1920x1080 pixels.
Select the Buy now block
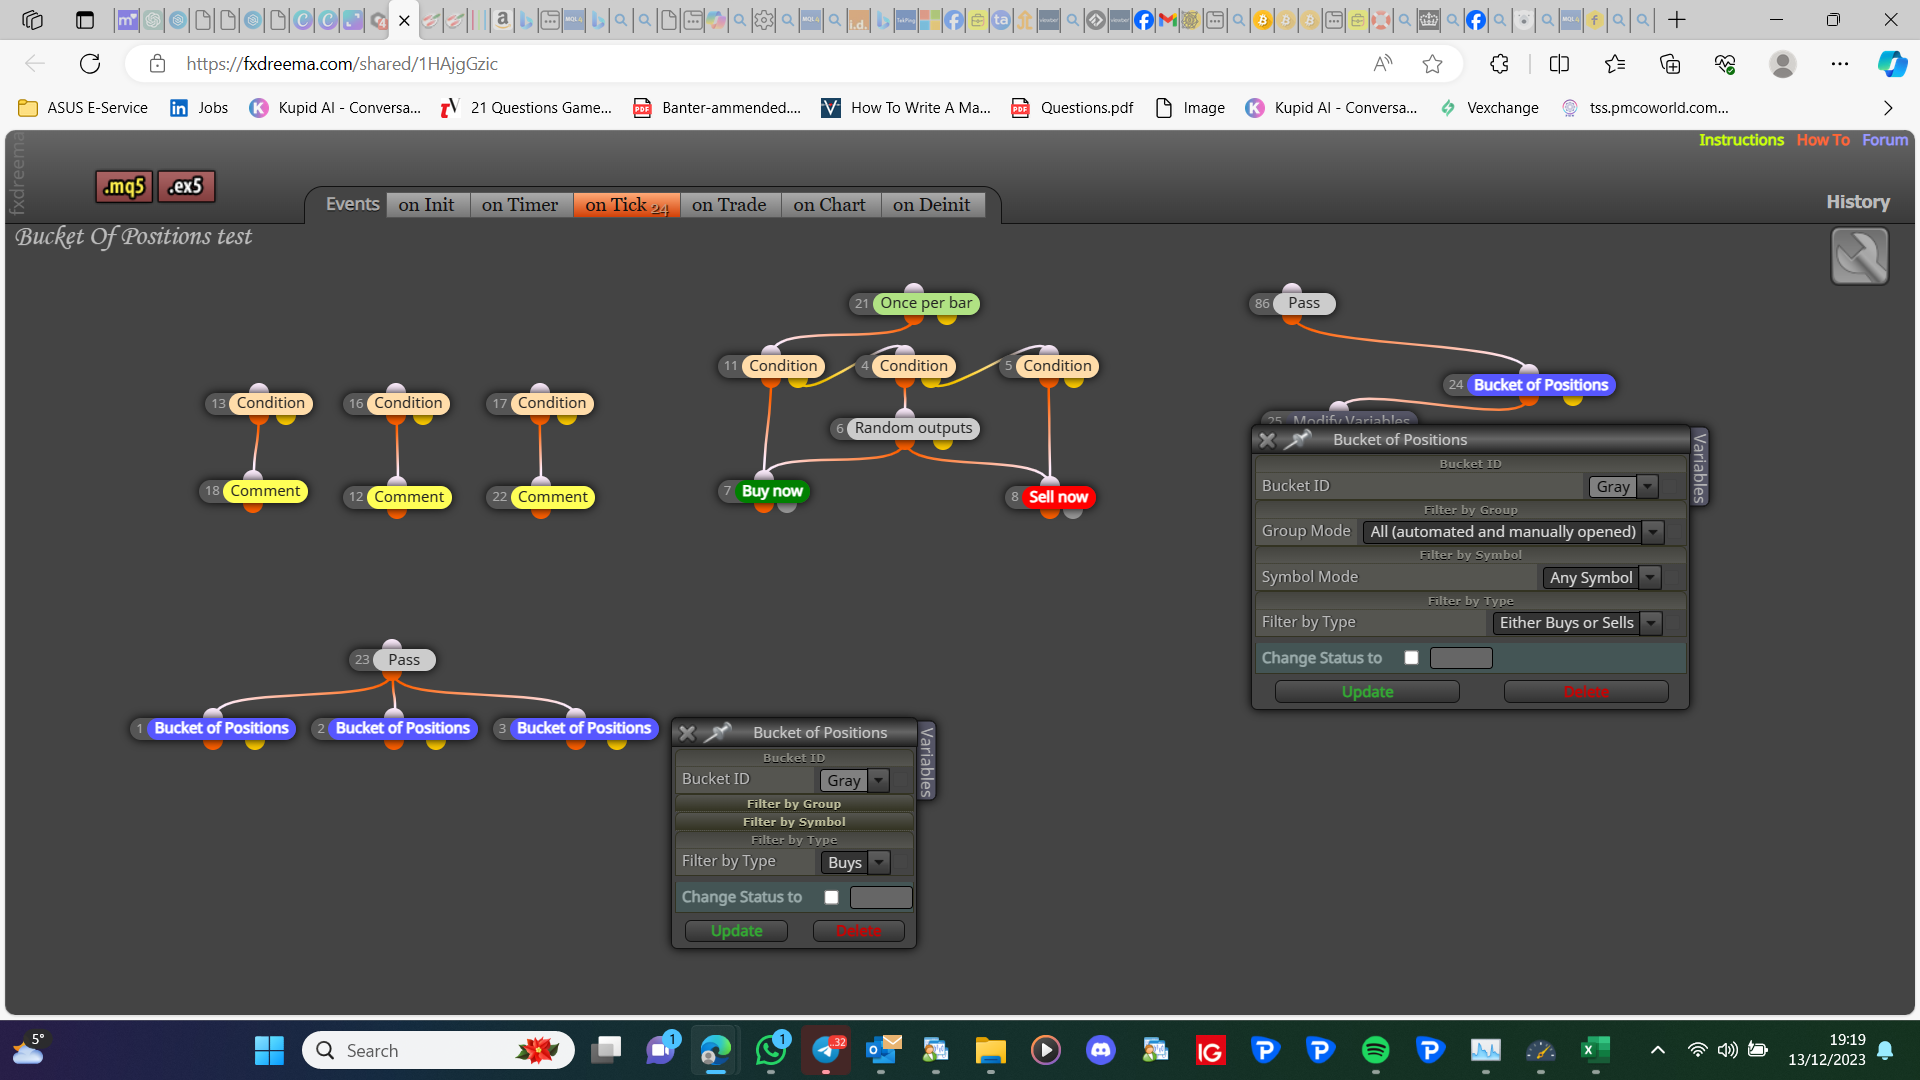772,491
